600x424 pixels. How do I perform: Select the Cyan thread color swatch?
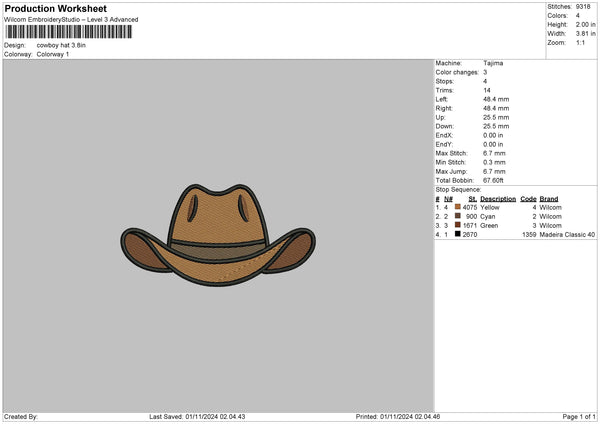(x=458, y=216)
